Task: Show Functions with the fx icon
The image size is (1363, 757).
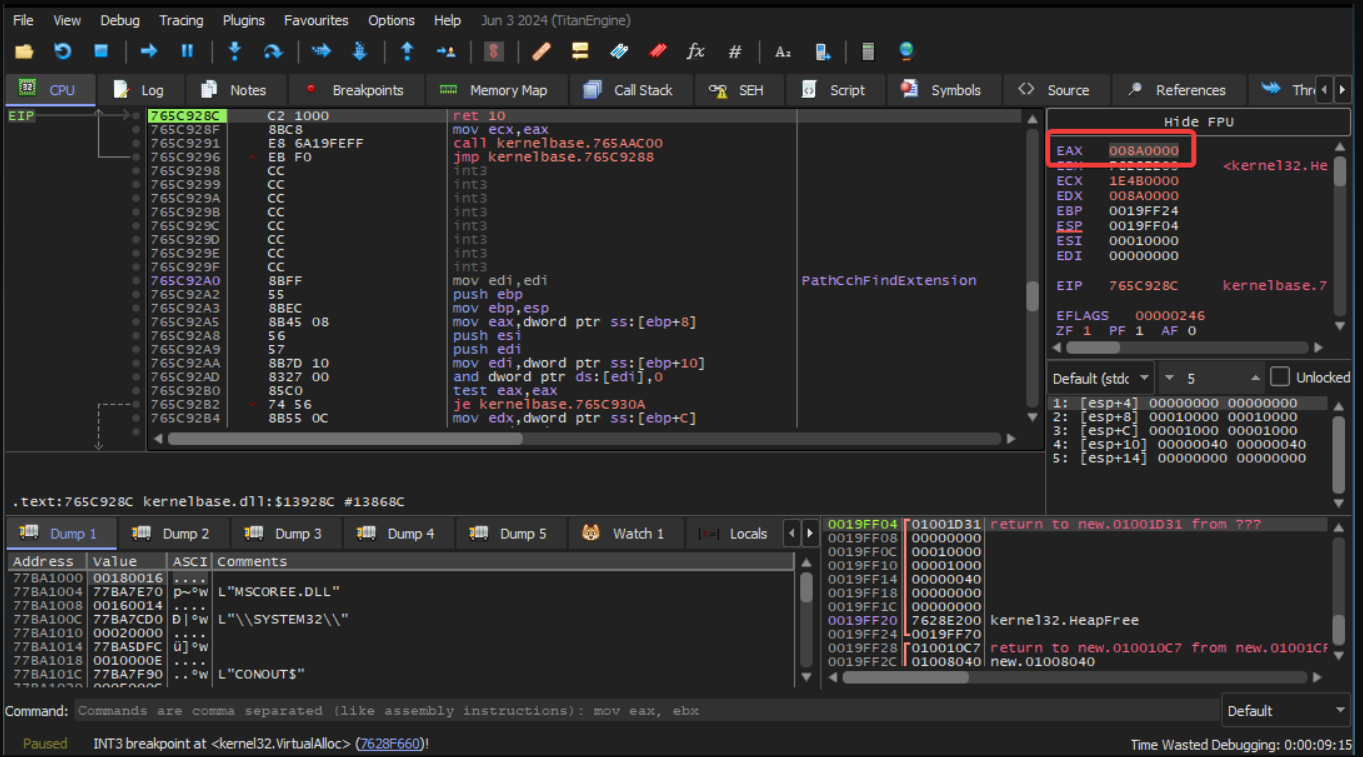Action: click(x=695, y=51)
